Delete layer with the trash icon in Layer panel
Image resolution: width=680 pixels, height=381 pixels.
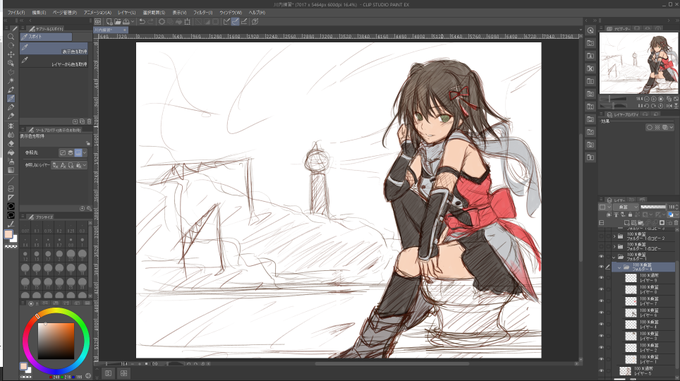pos(676,223)
